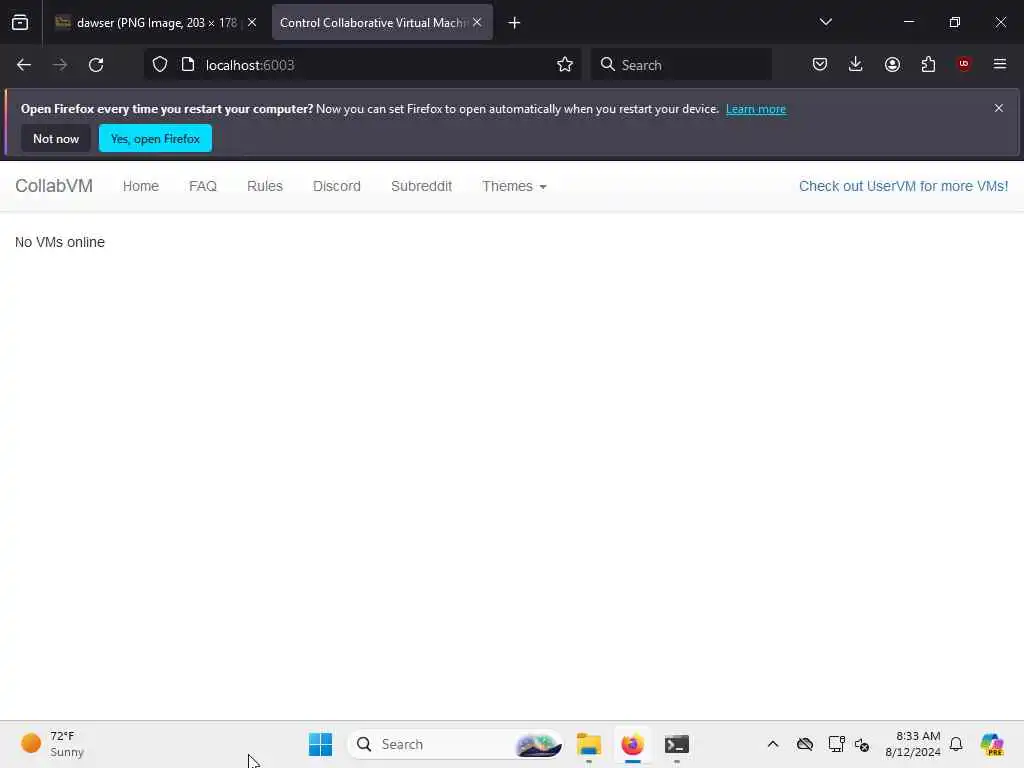Open the Learn more link
The width and height of the screenshot is (1024, 768).
coord(756,109)
